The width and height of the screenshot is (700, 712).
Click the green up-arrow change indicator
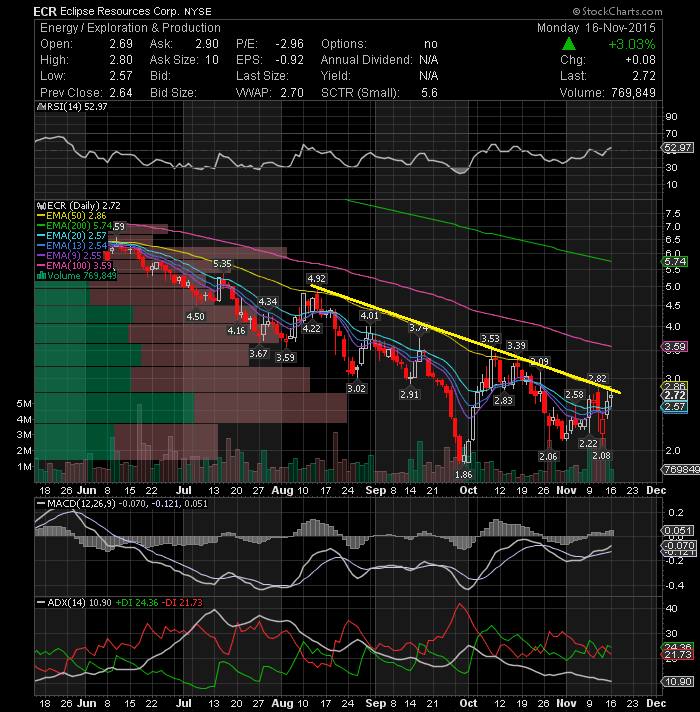(x=569, y=44)
